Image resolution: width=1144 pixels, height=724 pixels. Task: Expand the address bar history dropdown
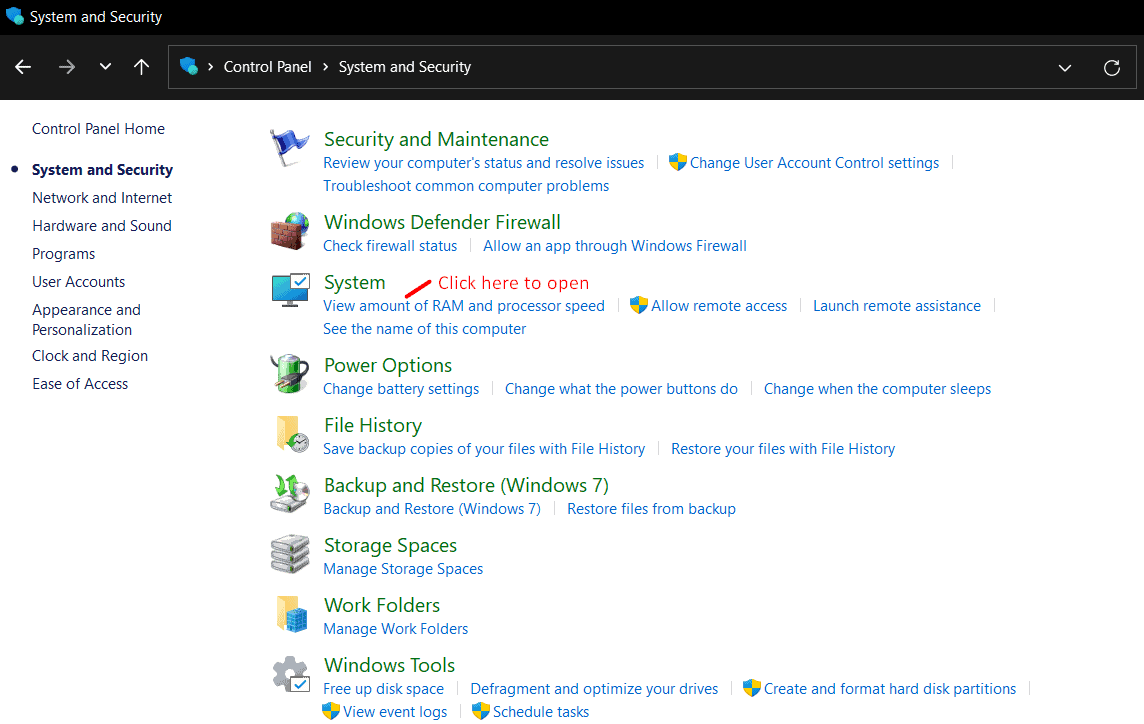pos(1065,67)
